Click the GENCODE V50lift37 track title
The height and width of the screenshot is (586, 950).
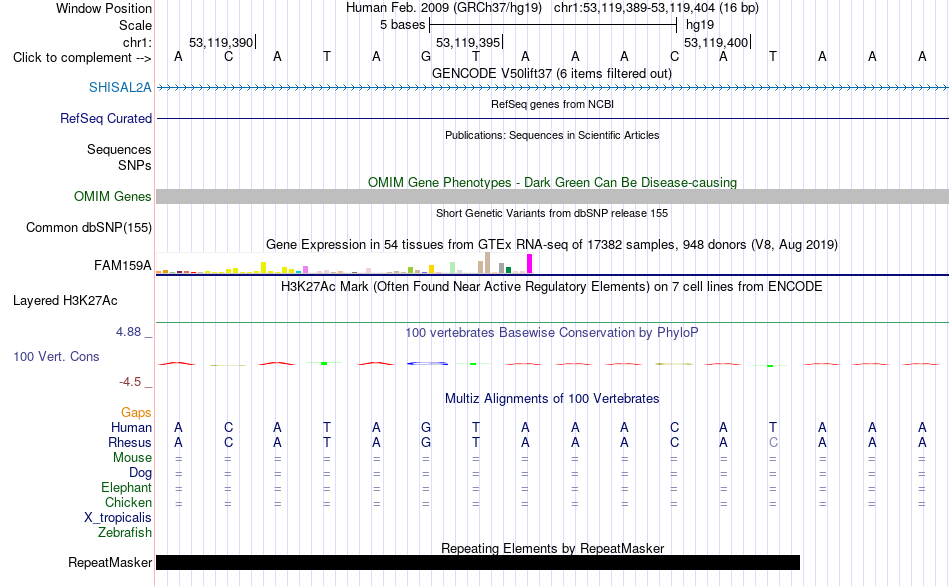pyautogui.click(x=552, y=73)
